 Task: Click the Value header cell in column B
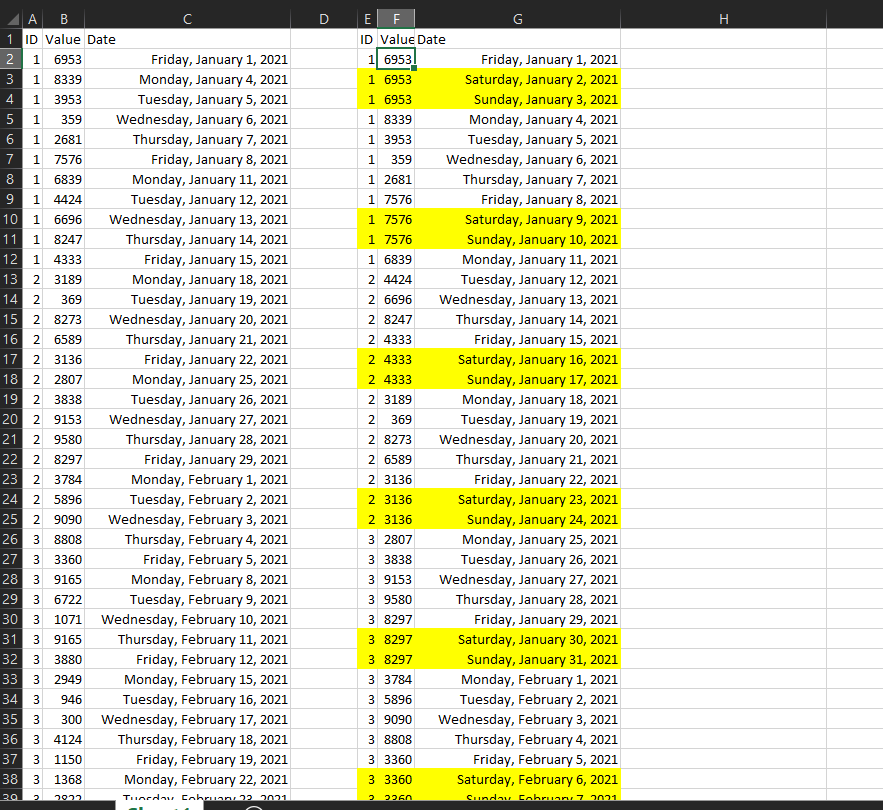(64, 39)
